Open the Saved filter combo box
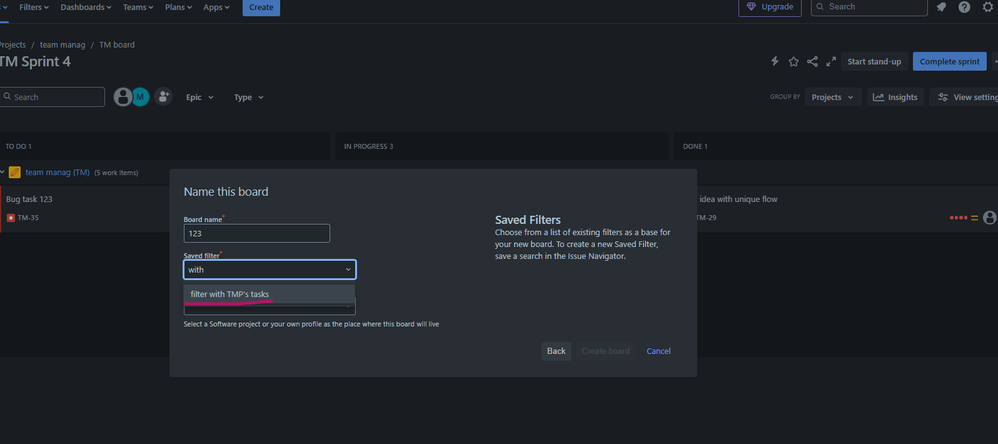The width and height of the screenshot is (998, 444). pyautogui.click(x=270, y=270)
